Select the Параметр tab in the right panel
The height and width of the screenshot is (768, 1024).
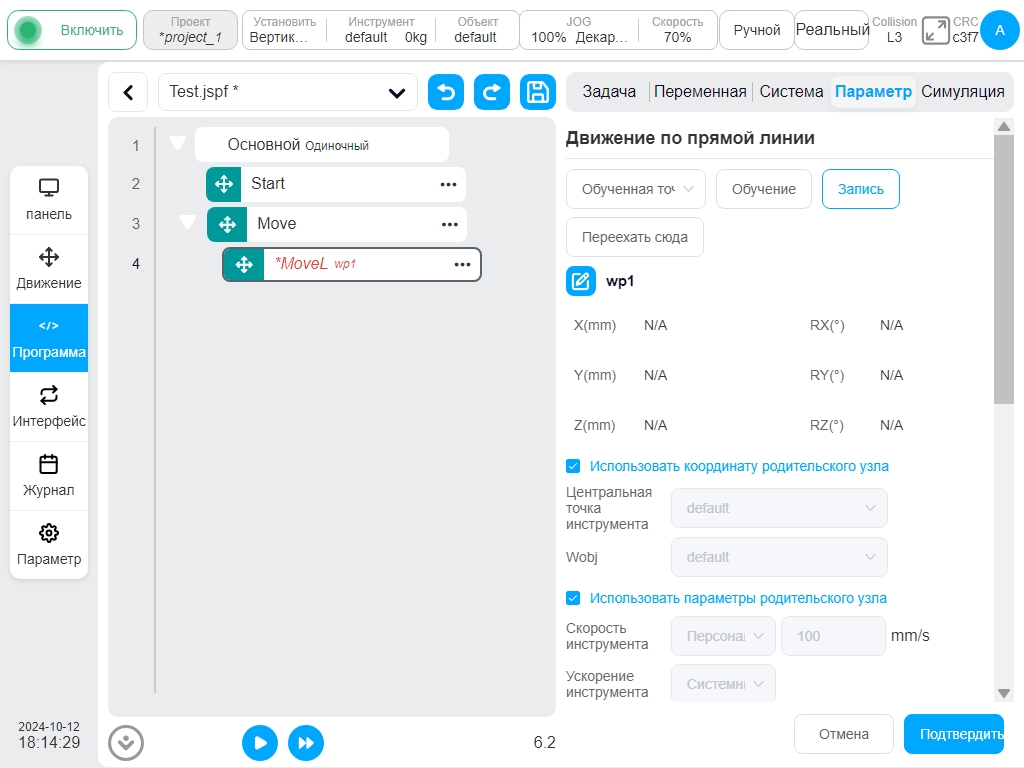click(x=873, y=91)
